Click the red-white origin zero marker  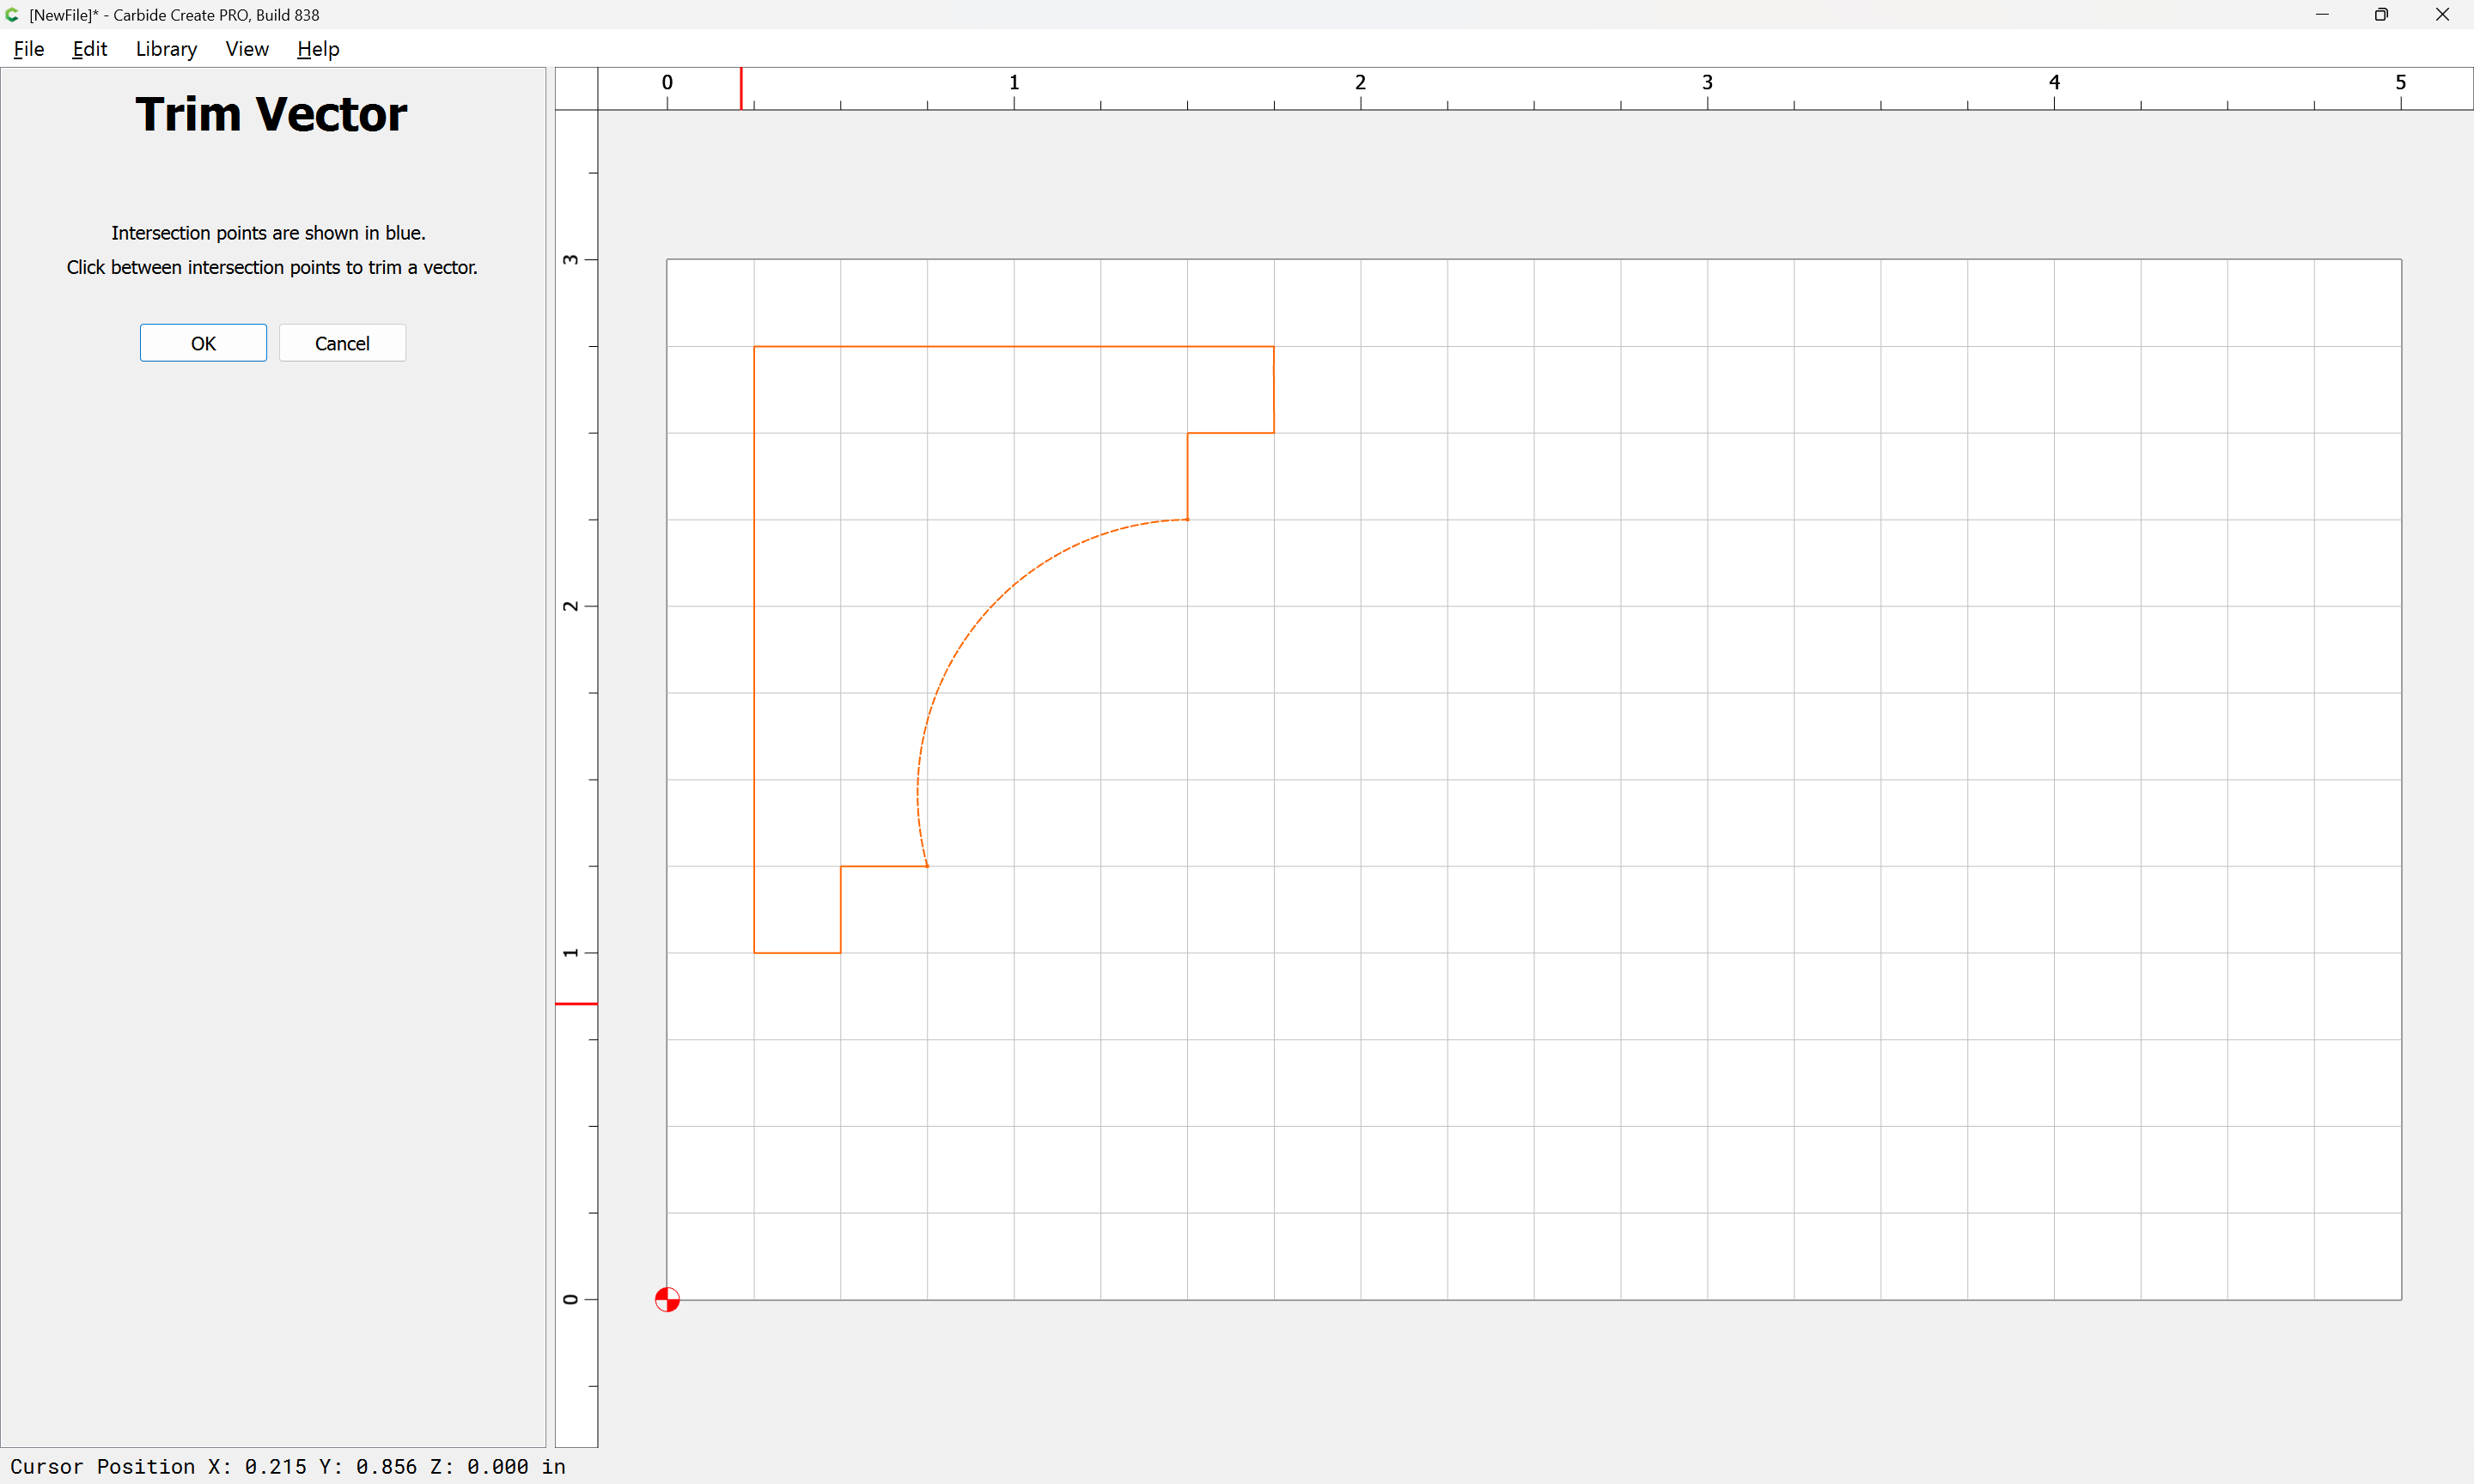click(x=667, y=1299)
